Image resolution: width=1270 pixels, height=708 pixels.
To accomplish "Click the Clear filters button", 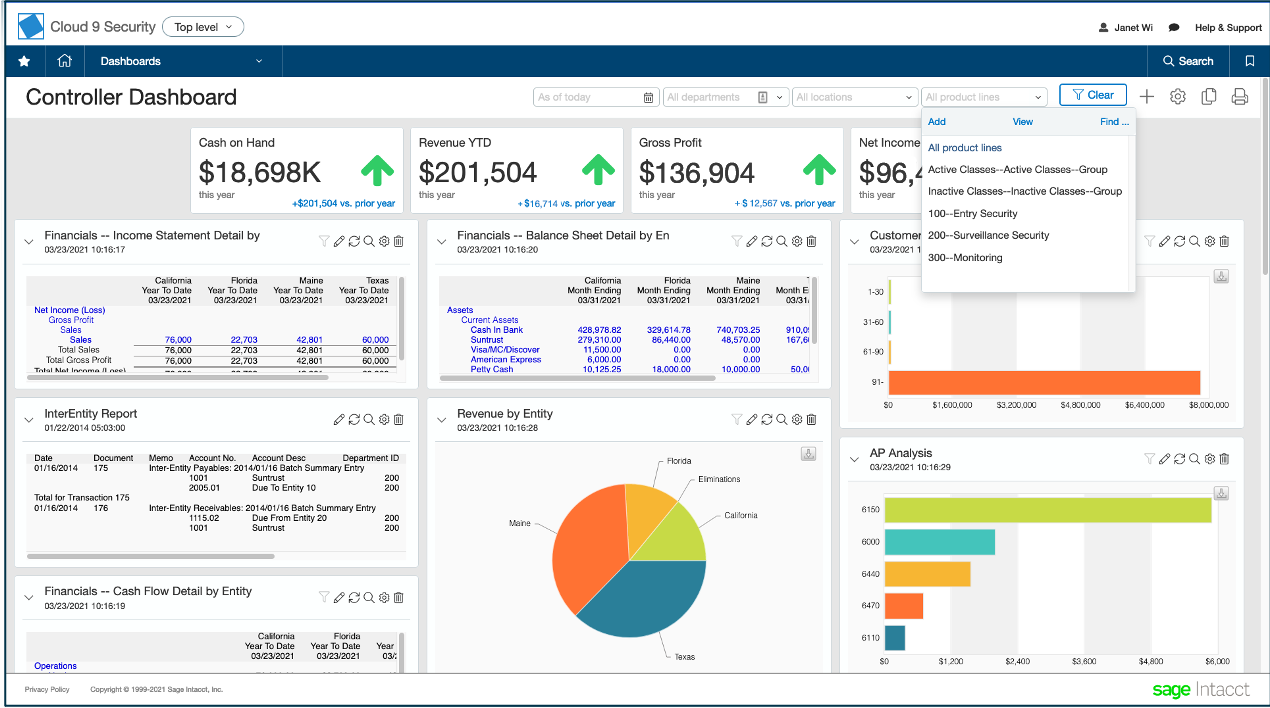I will point(1092,94).
